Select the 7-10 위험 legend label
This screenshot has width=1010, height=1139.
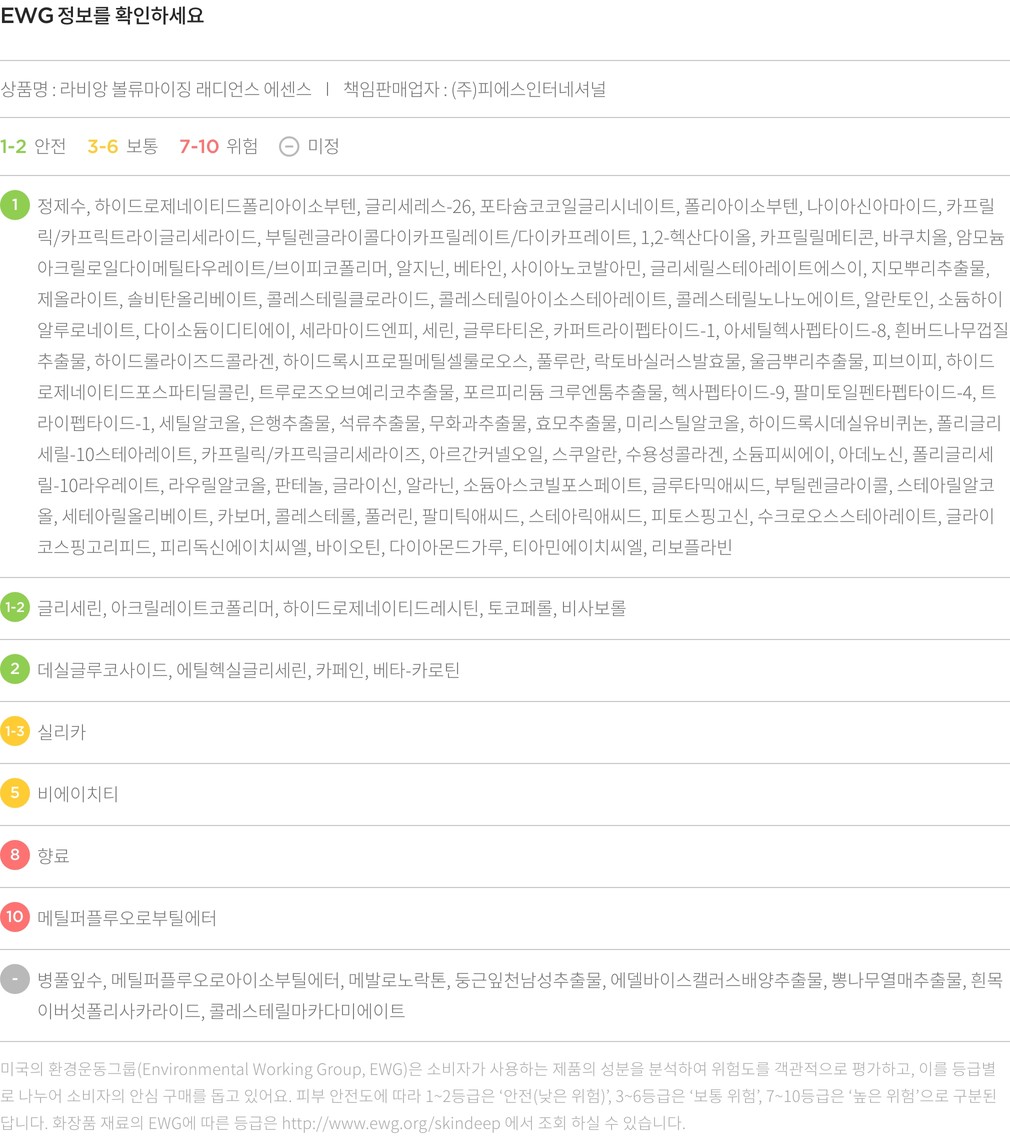click(218, 146)
